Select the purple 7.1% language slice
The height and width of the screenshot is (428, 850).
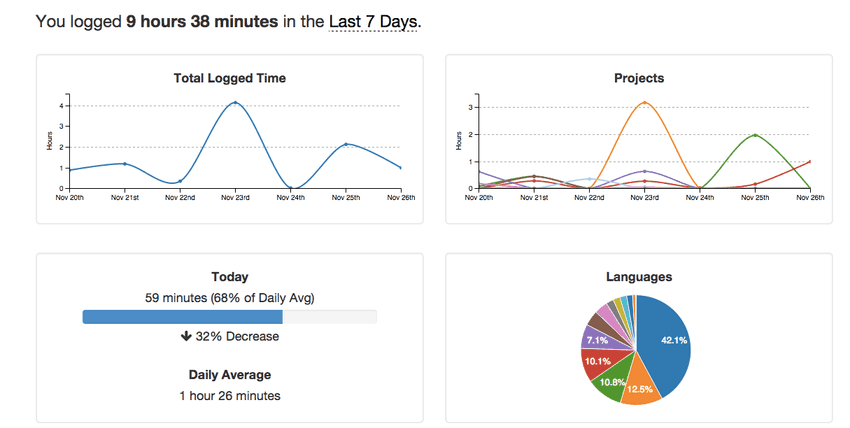point(600,339)
